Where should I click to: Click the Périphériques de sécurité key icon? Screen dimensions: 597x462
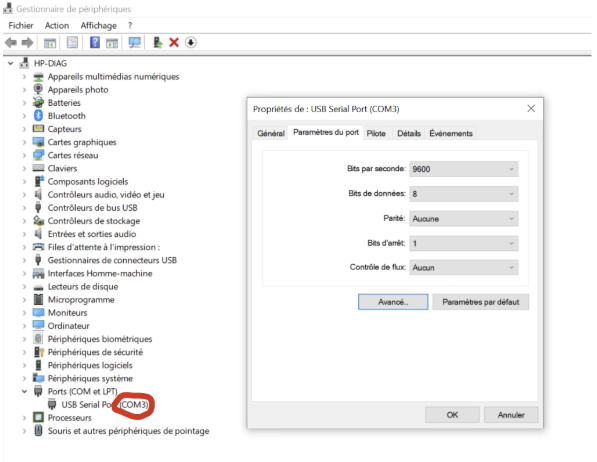pyautogui.click(x=39, y=352)
